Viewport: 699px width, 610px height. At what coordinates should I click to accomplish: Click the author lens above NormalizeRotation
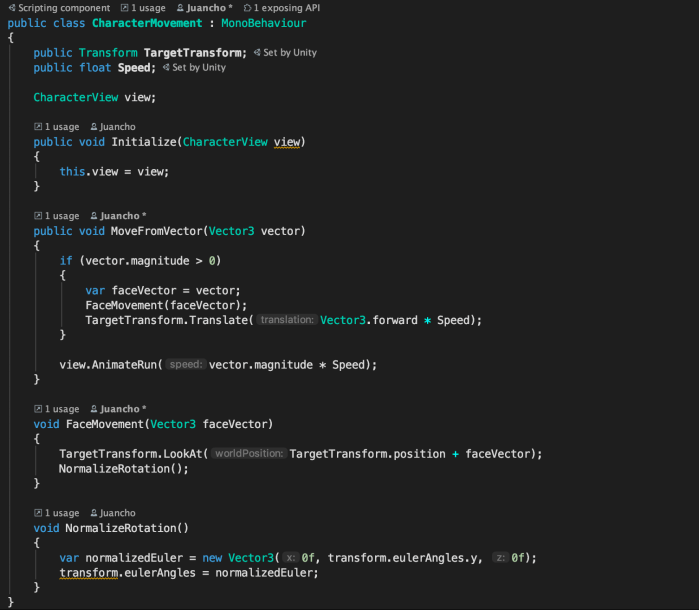[x=112, y=513]
